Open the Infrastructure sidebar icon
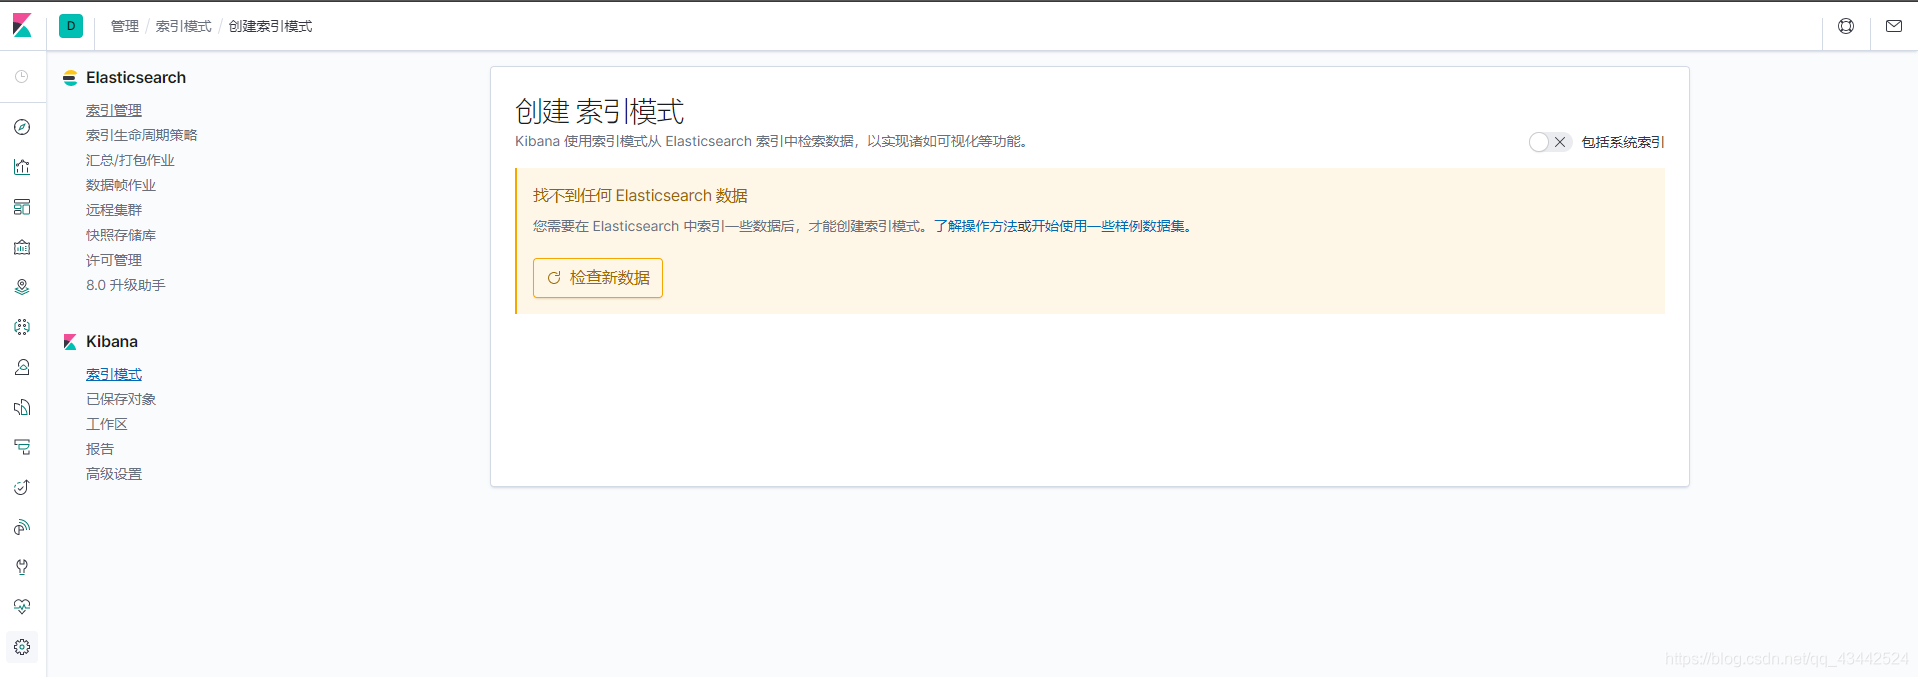This screenshot has height=677, width=1918. point(22,367)
